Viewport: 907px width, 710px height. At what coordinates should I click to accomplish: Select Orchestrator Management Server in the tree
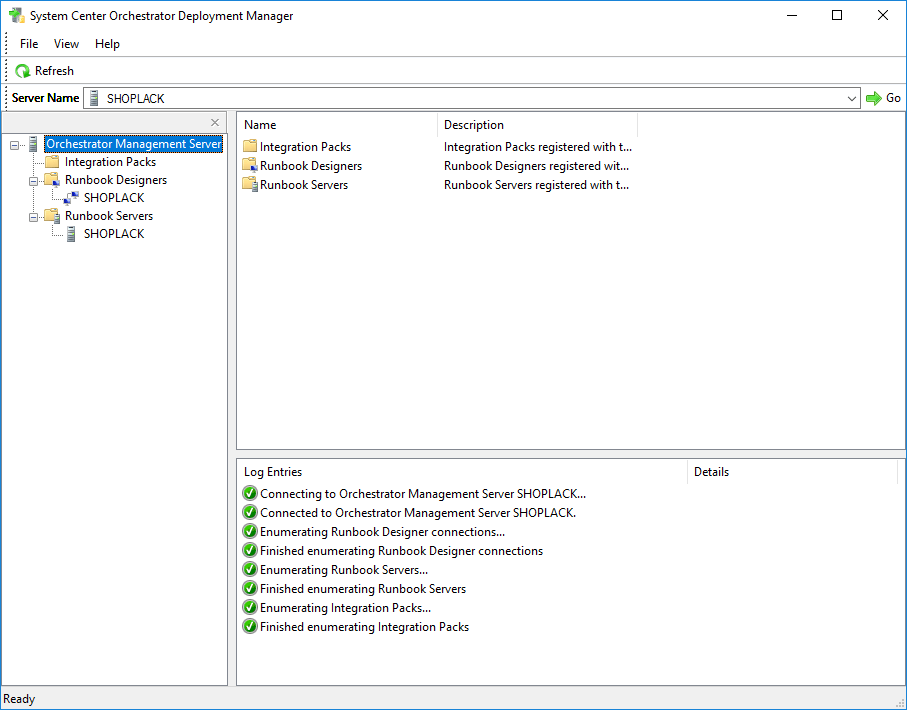click(134, 144)
